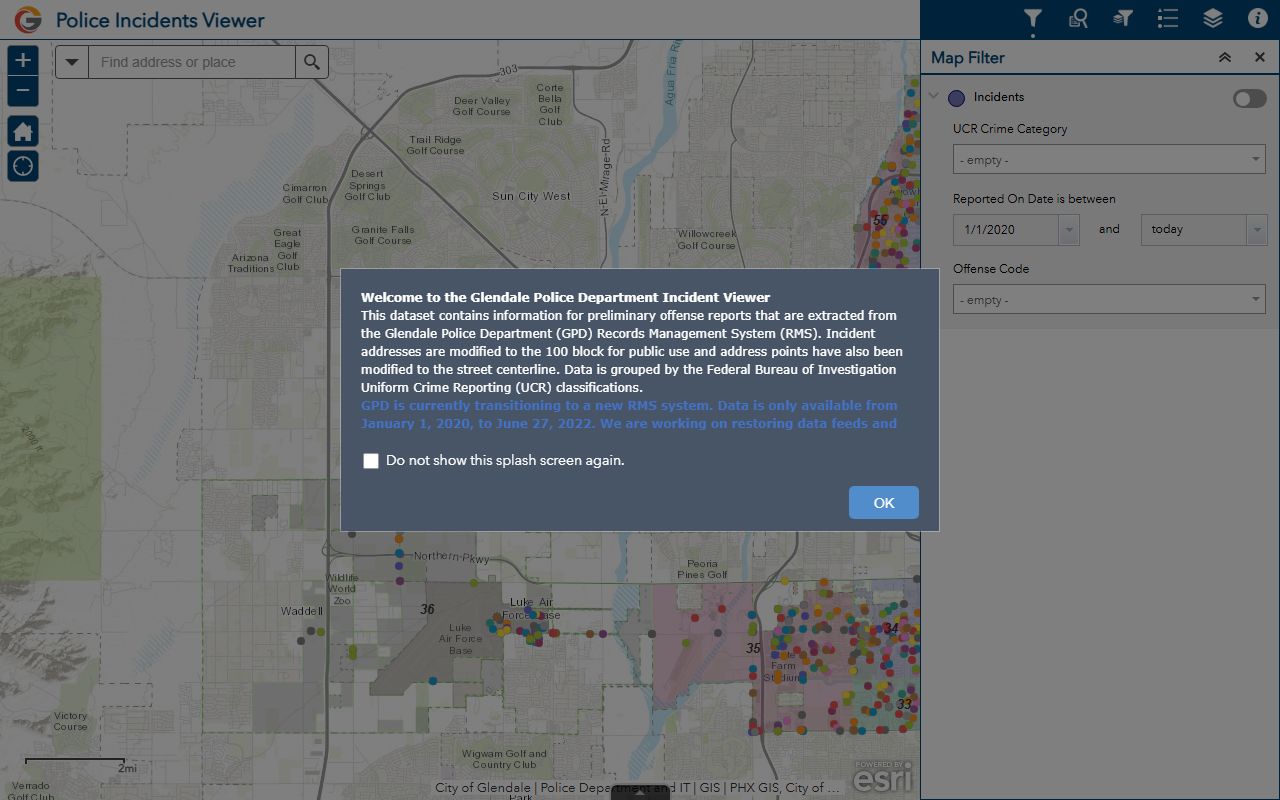The image size is (1280, 800).
Task: Click the search magnifier button
Action: [312, 62]
